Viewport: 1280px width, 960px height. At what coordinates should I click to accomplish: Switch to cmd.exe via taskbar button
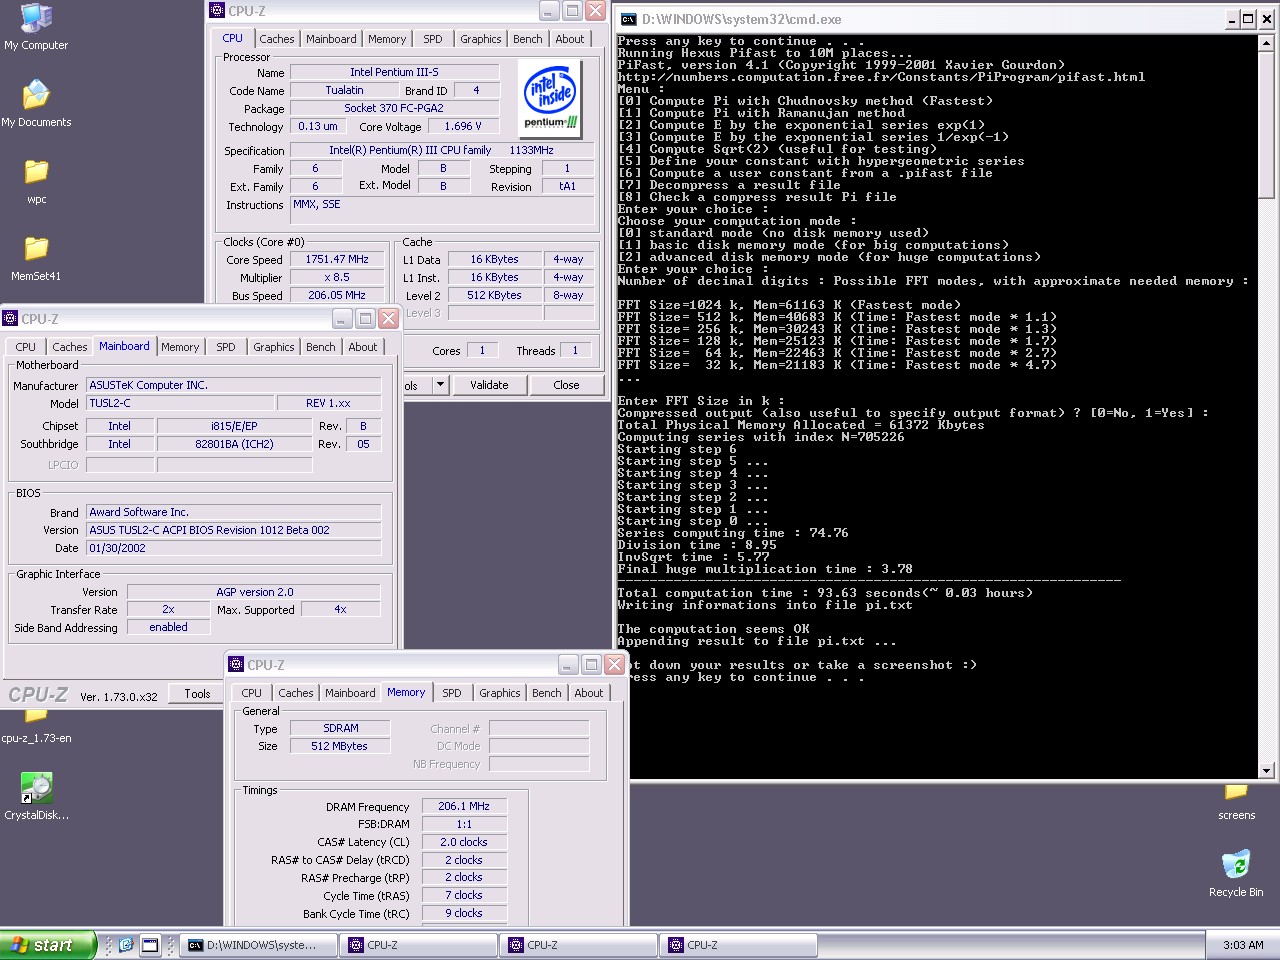259,945
